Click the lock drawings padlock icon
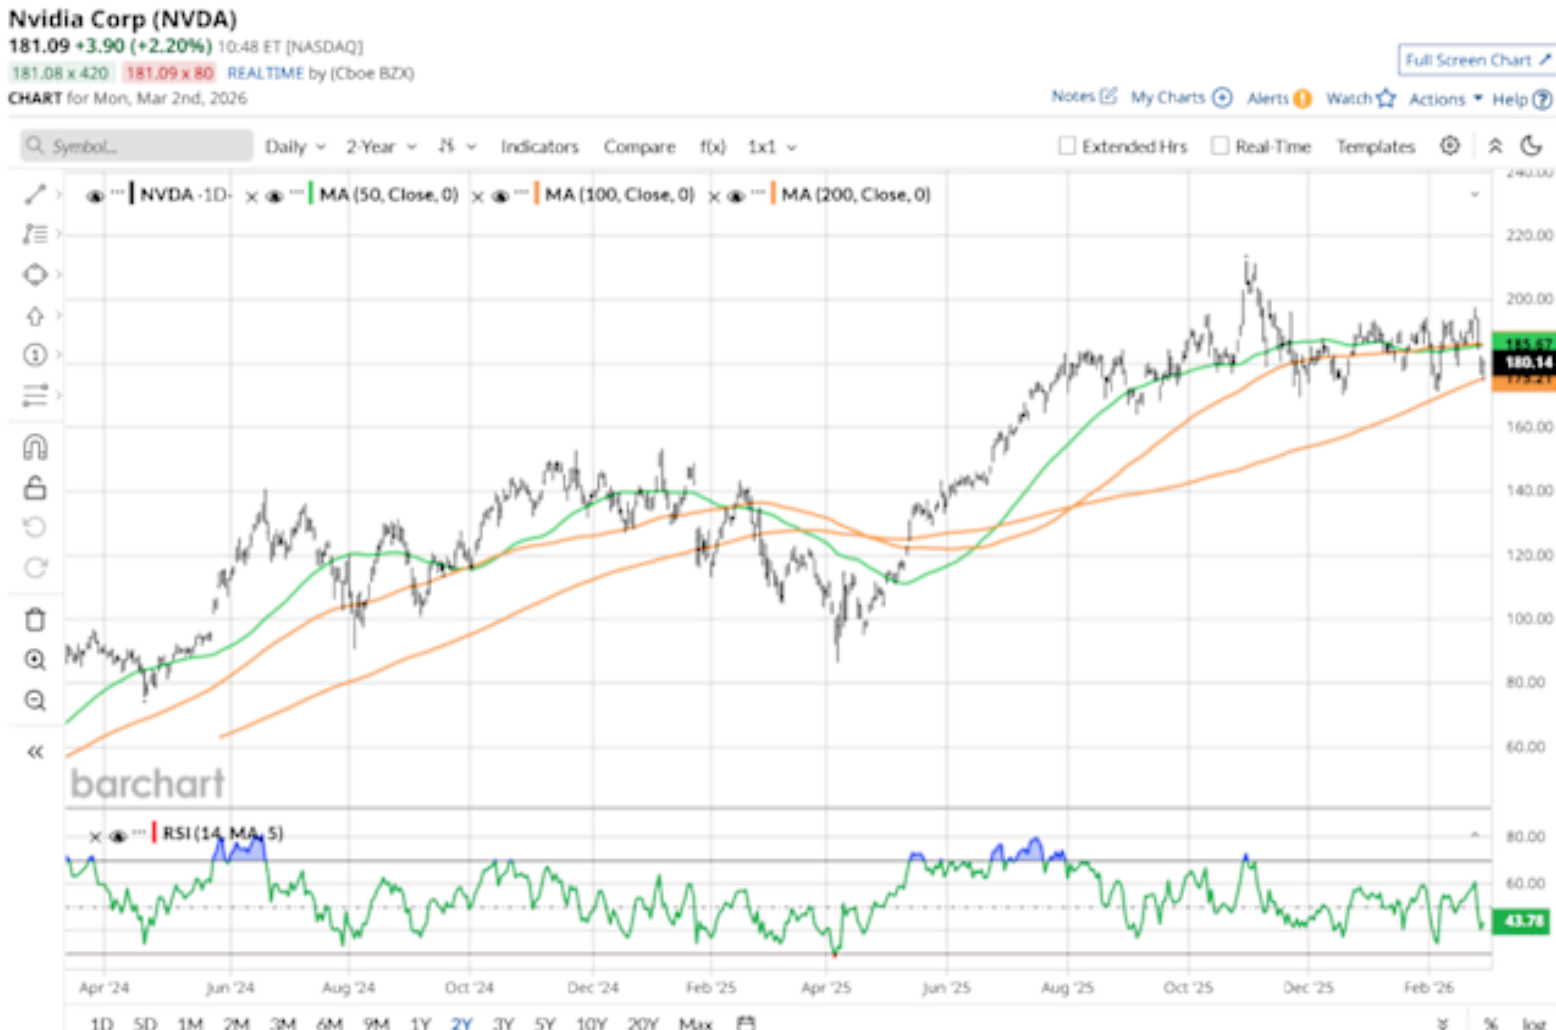This screenshot has height=1030, width=1556. tap(35, 488)
